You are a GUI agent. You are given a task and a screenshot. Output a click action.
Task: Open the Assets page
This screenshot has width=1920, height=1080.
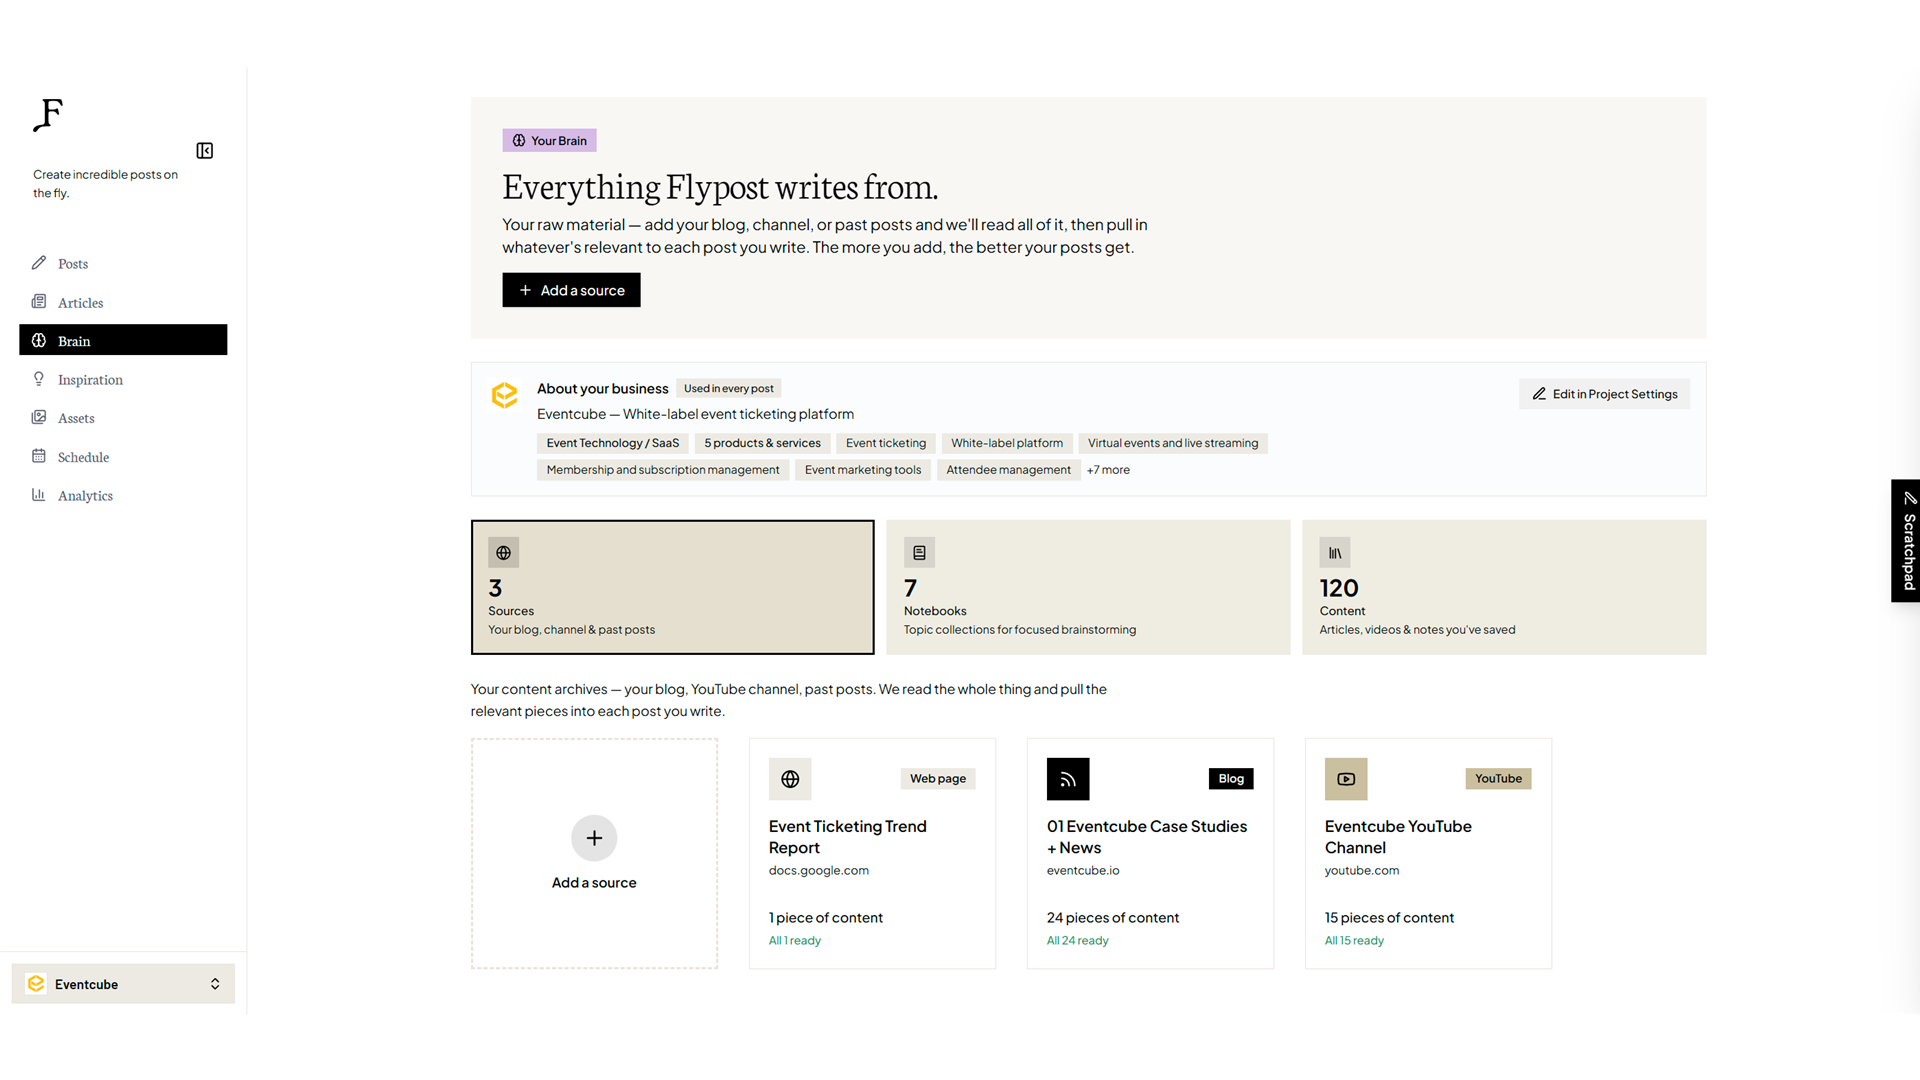[123, 418]
